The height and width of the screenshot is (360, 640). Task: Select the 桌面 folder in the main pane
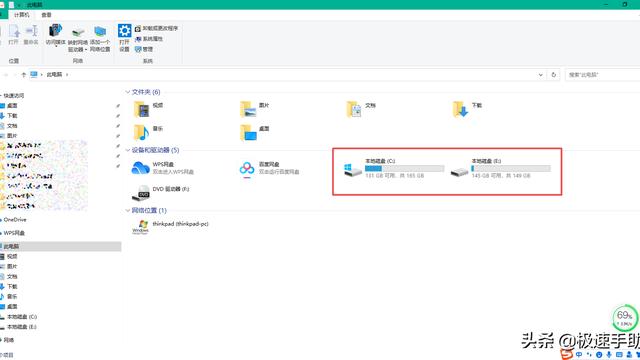click(x=255, y=132)
